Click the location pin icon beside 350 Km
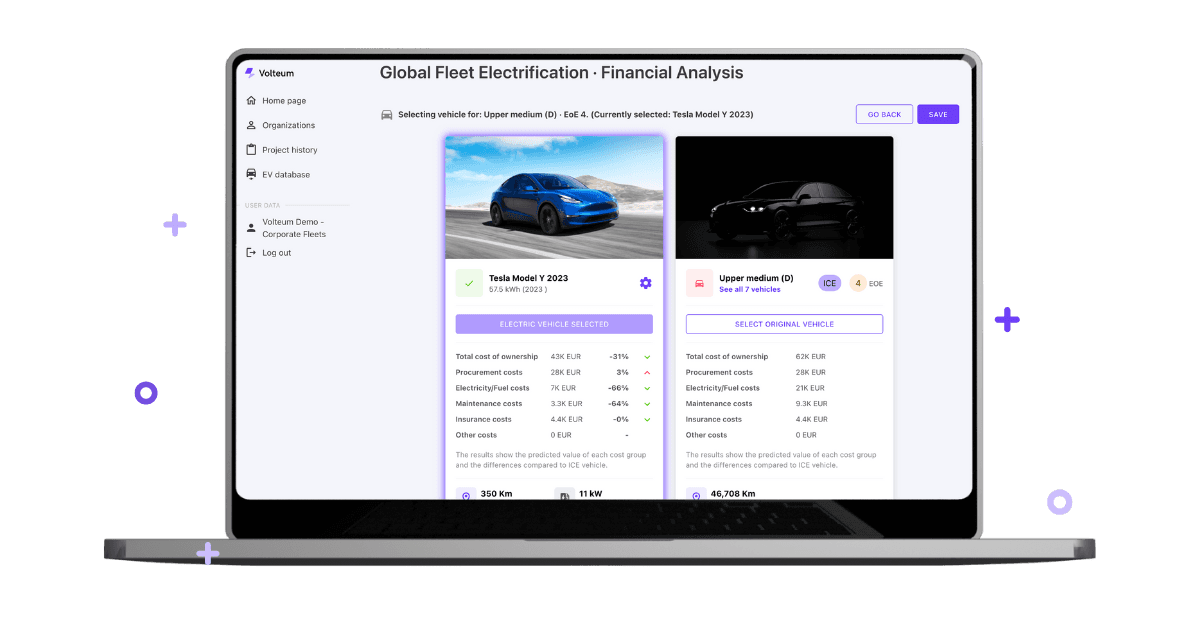The width and height of the screenshot is (1200, 628). [466, 495]
